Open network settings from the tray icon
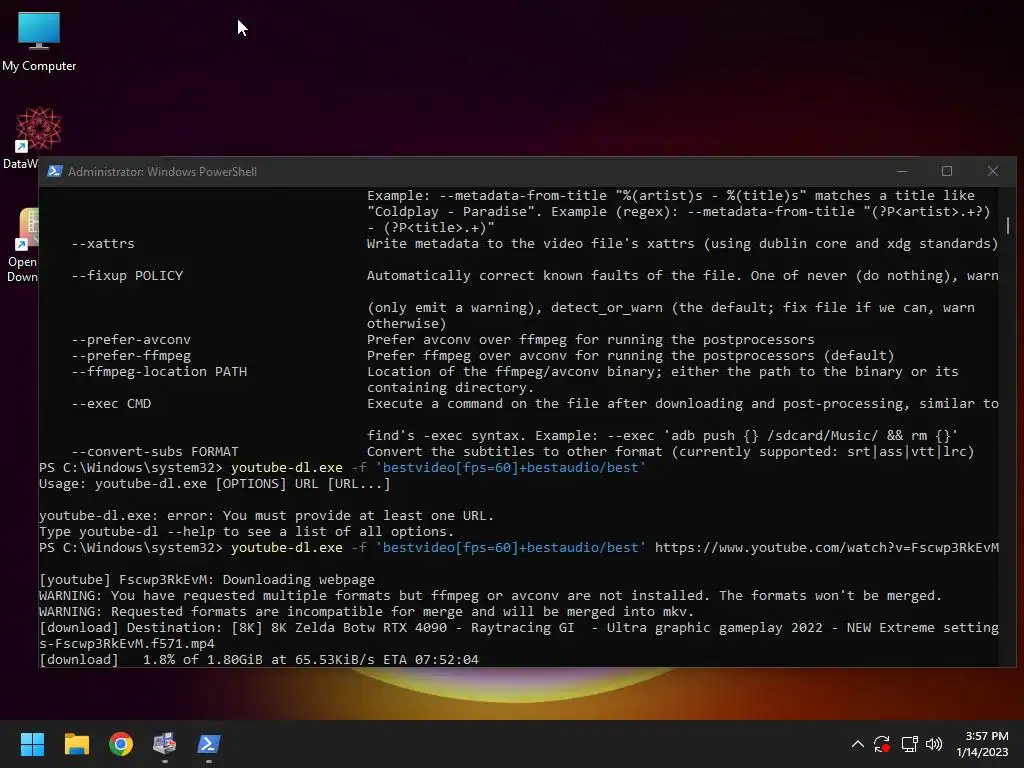This screenshot has height=768, width=1024. 909,744
